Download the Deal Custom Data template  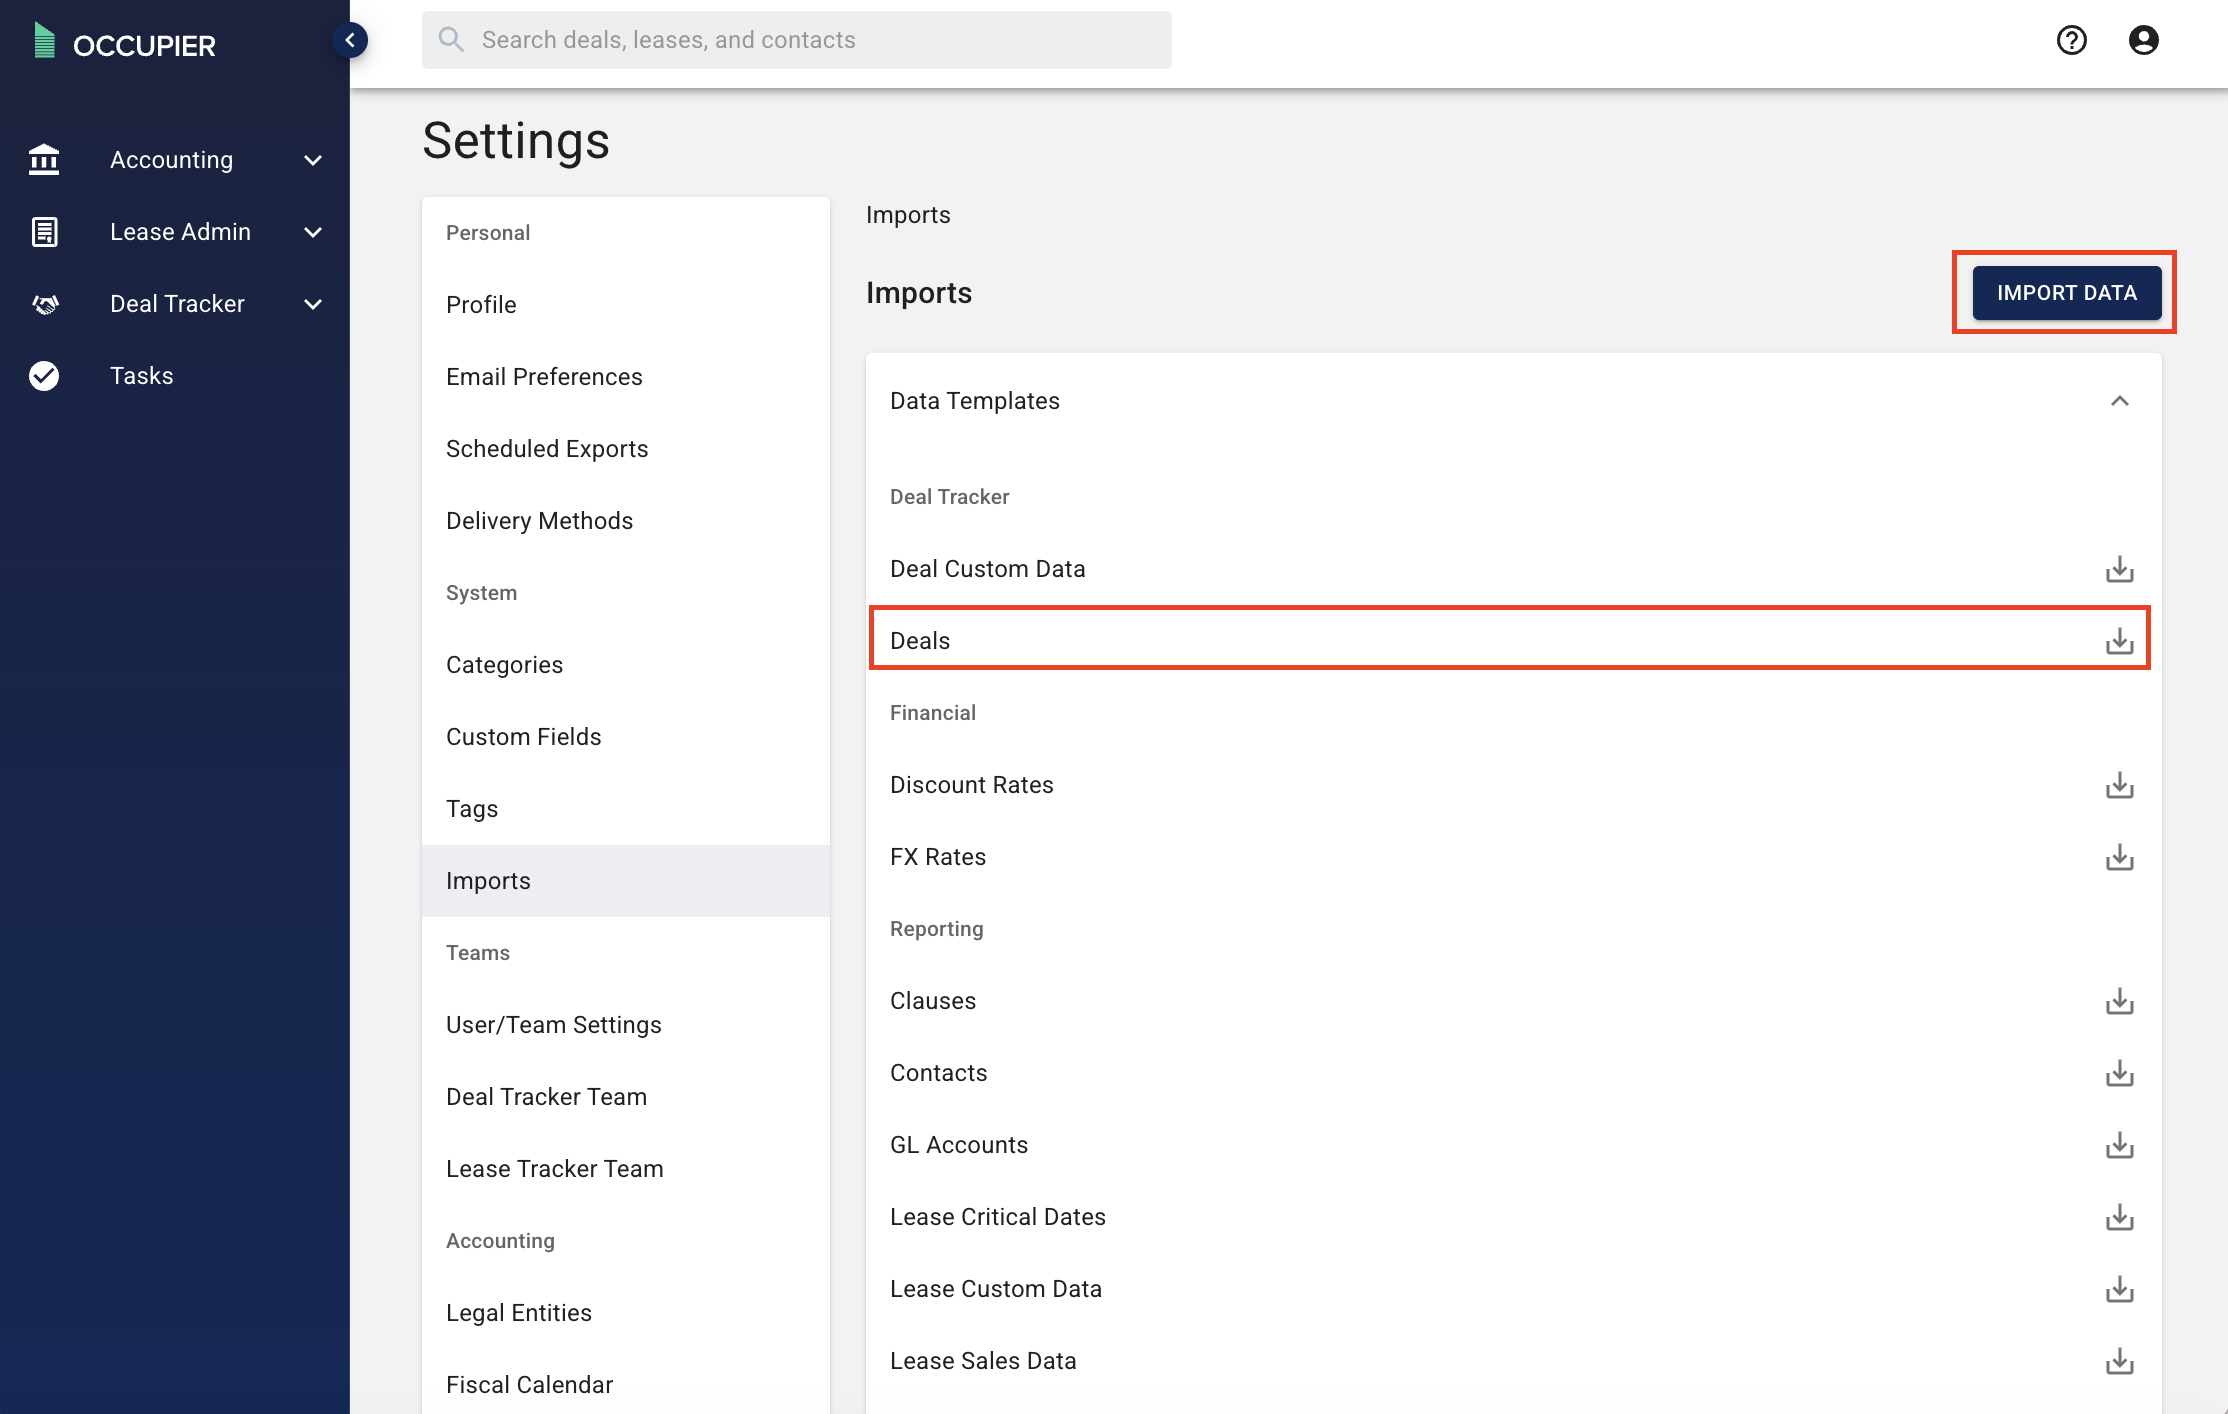2119,569
